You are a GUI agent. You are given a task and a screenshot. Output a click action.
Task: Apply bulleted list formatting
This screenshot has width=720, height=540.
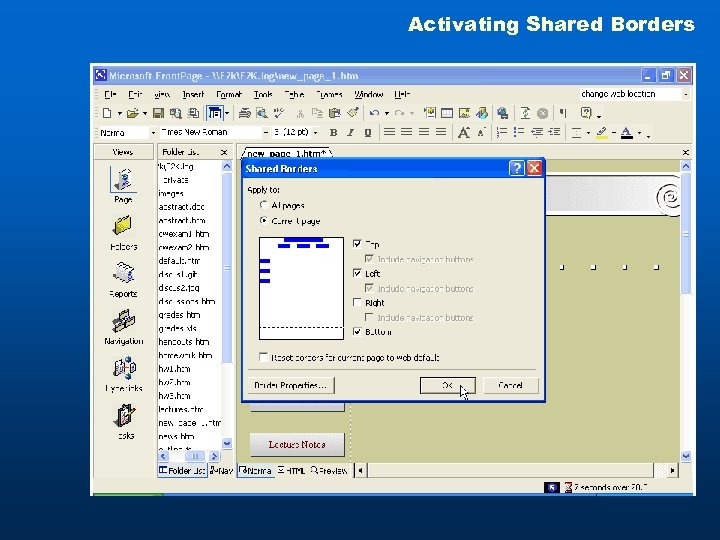pos(519,132)
